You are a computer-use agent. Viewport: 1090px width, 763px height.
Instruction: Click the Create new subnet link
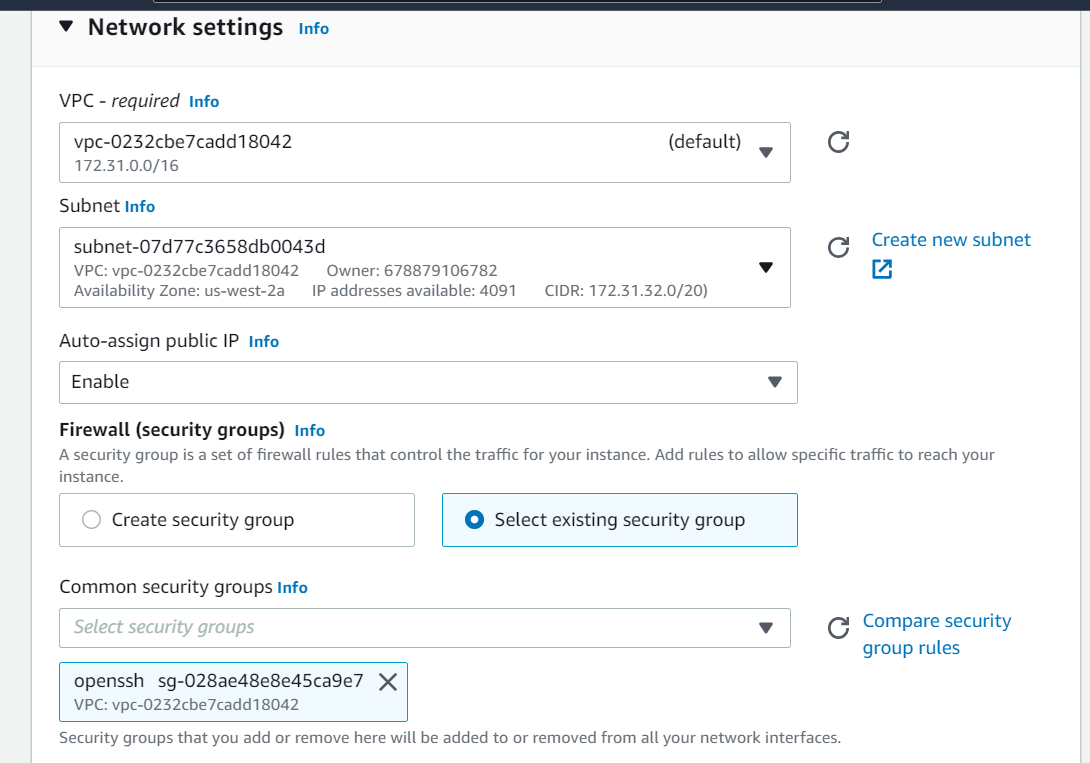tap(951, 240)
